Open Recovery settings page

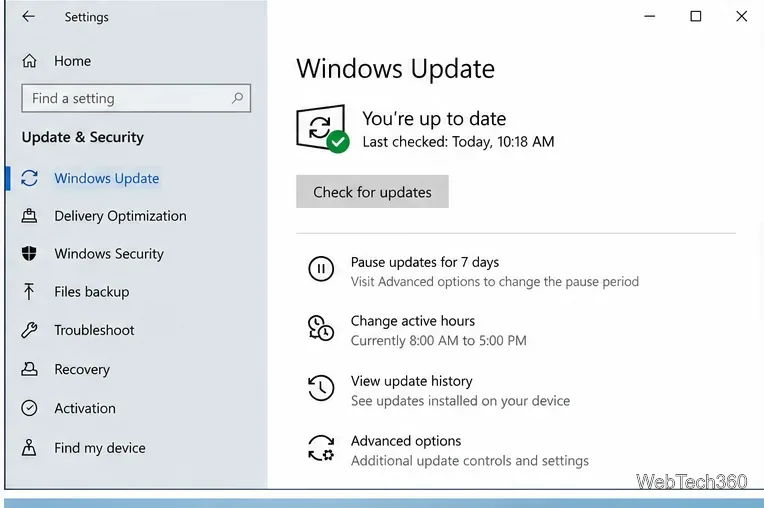[x=82, y=369]
